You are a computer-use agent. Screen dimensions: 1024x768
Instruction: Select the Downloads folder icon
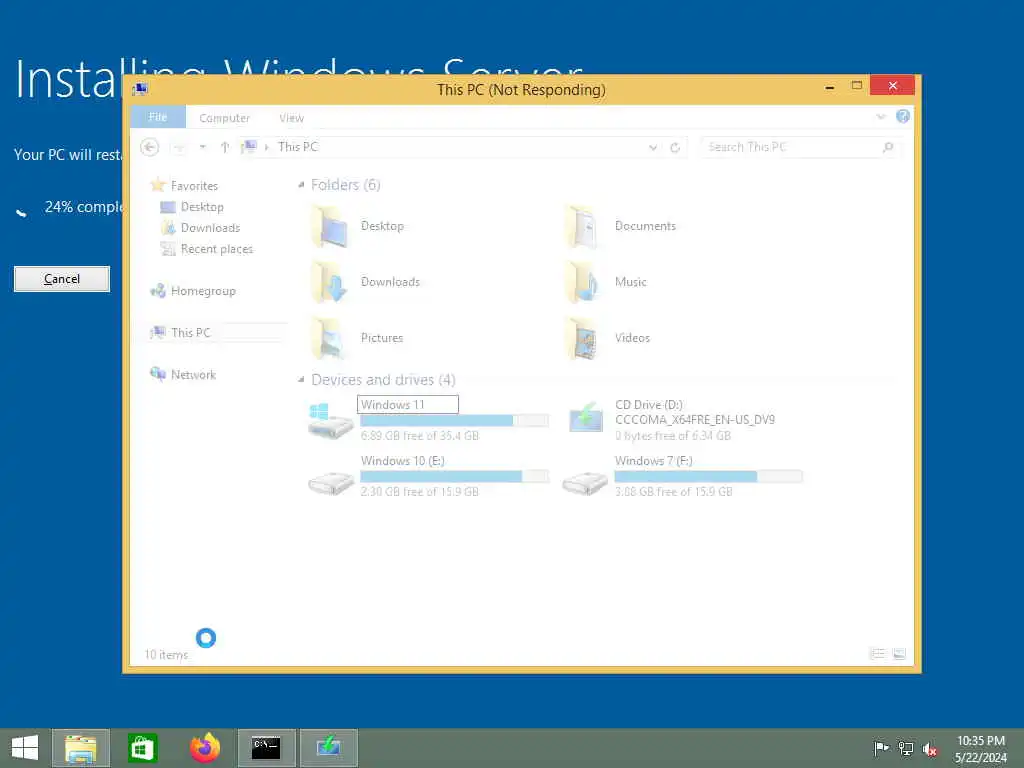pyautogui.click(x=330, y=282)
